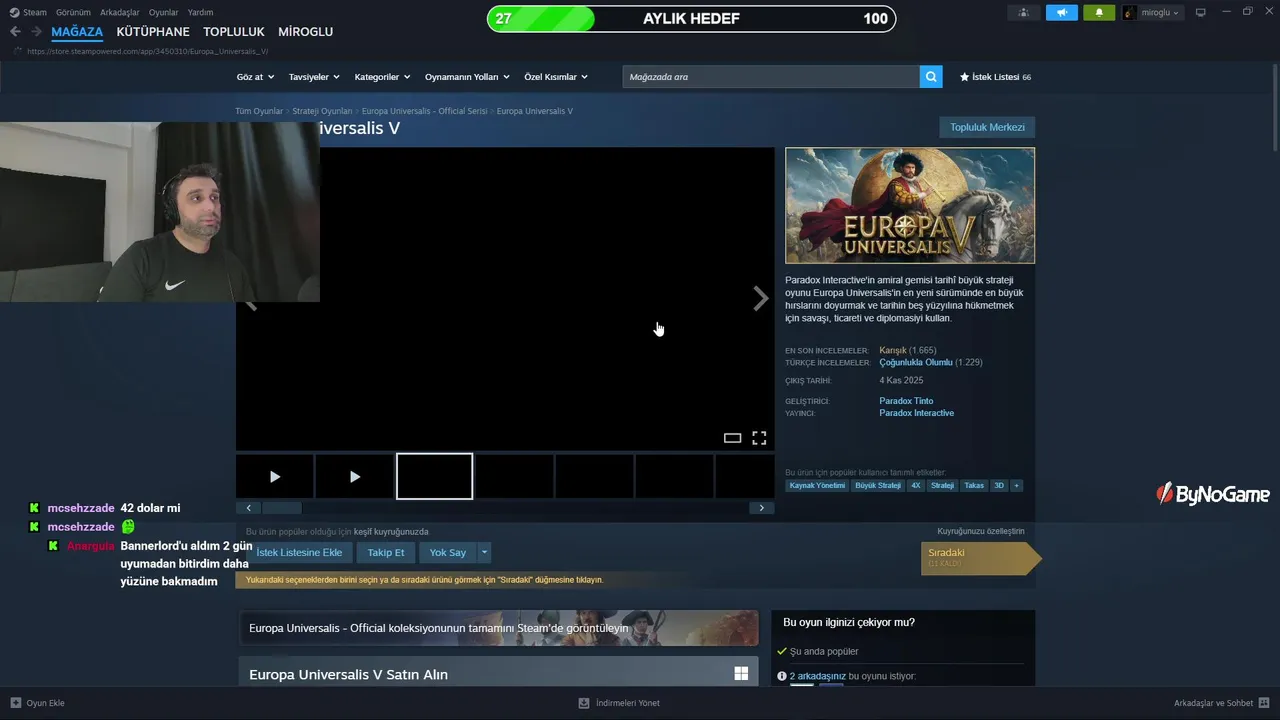Open the Oyunlar menu
The width and height of the screenshot is (1280, 720).
[164, 12]
